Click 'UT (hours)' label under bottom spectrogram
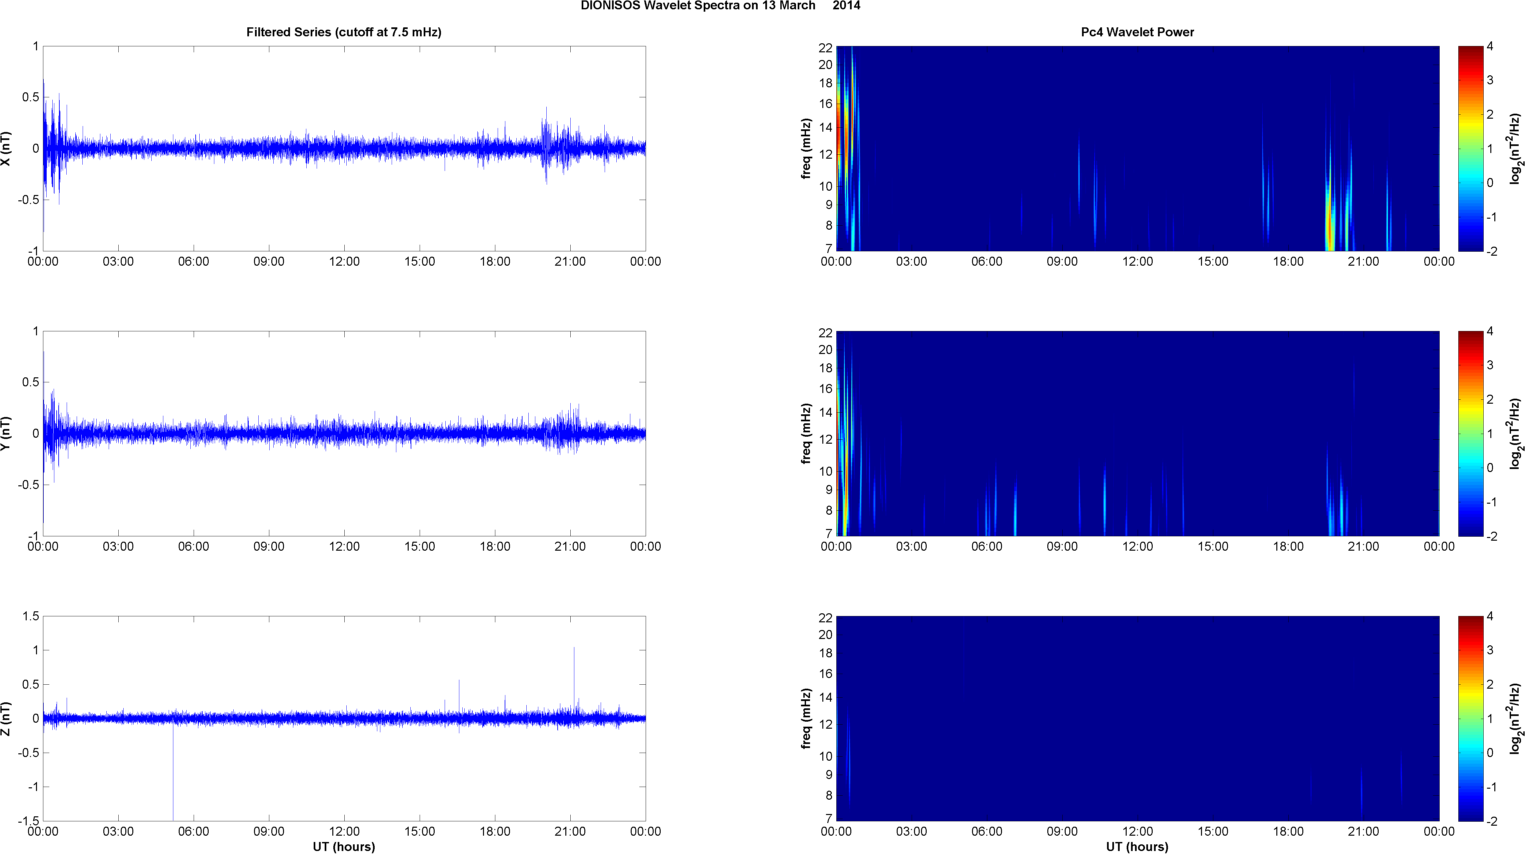Screen dimensions: 1525x854 1137,846
